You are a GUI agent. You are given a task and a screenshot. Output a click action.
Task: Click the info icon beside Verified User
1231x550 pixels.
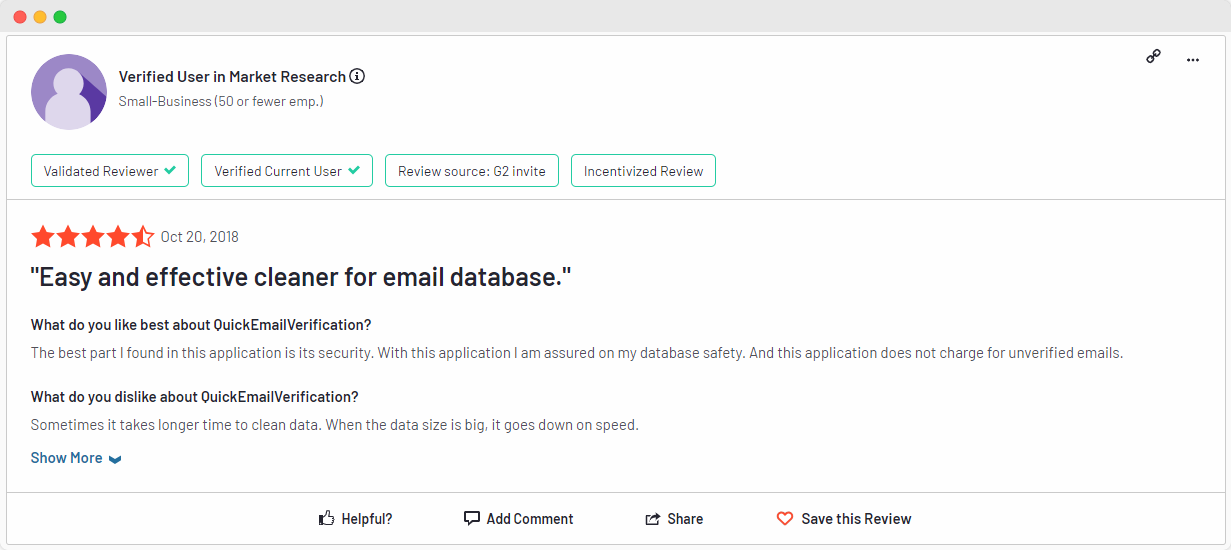click(357, 77)
